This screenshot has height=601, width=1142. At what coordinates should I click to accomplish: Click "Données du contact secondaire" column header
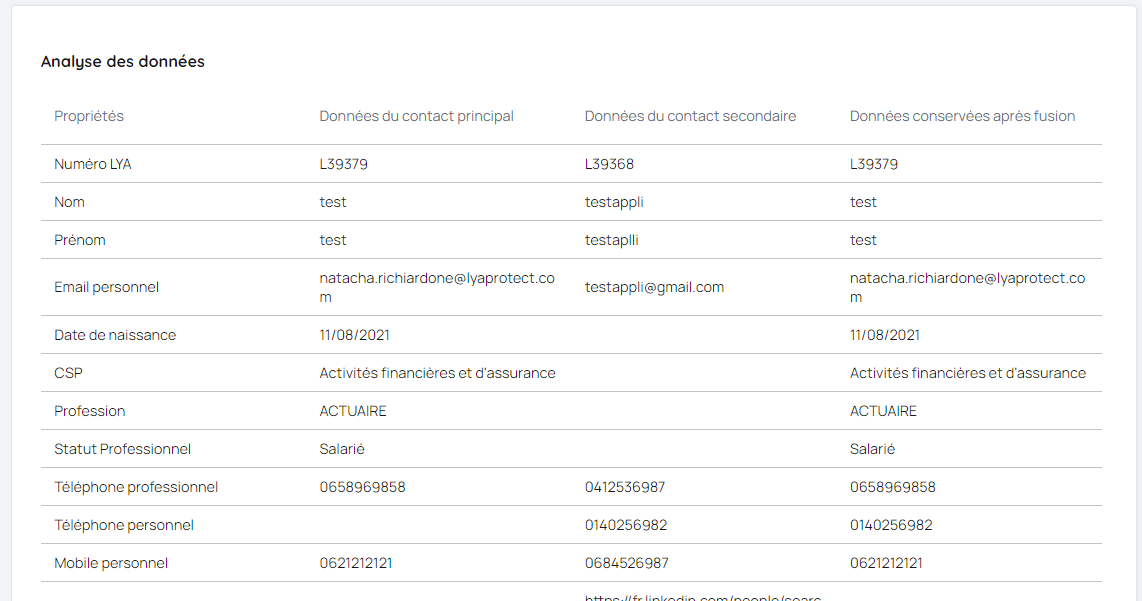click(690, 116)
